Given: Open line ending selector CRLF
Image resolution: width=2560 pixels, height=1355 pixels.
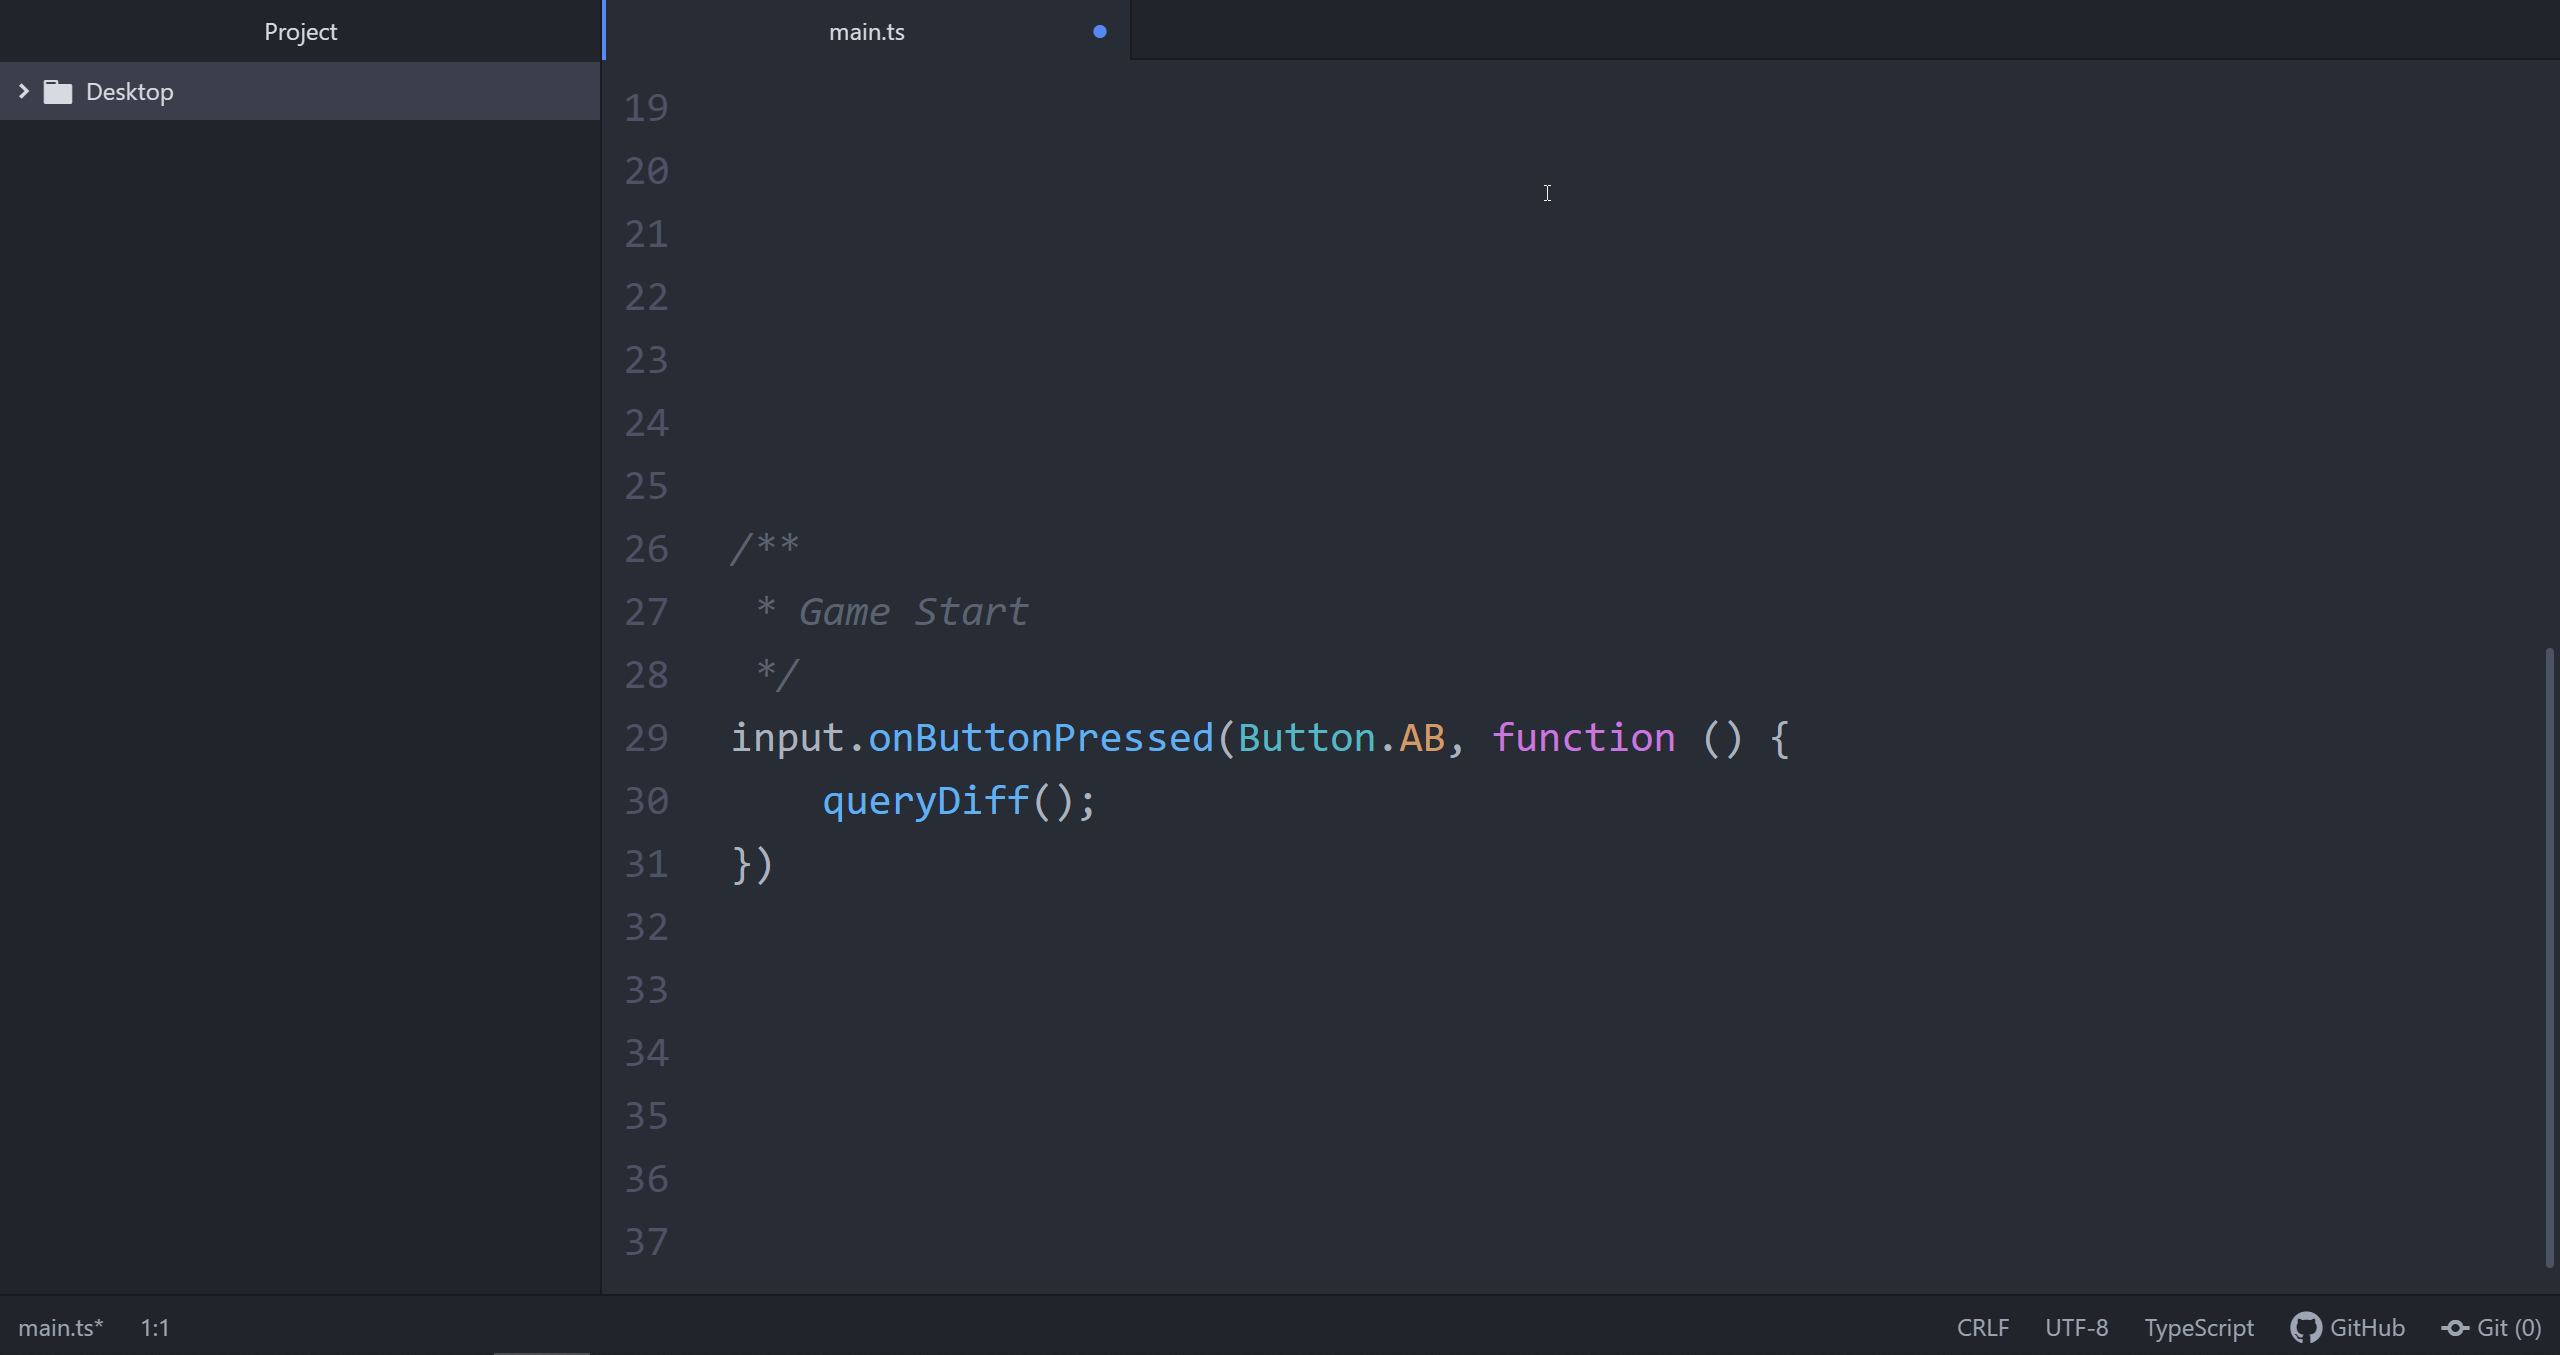Looking at the screenshot, I should [x=1982, y=1327].
